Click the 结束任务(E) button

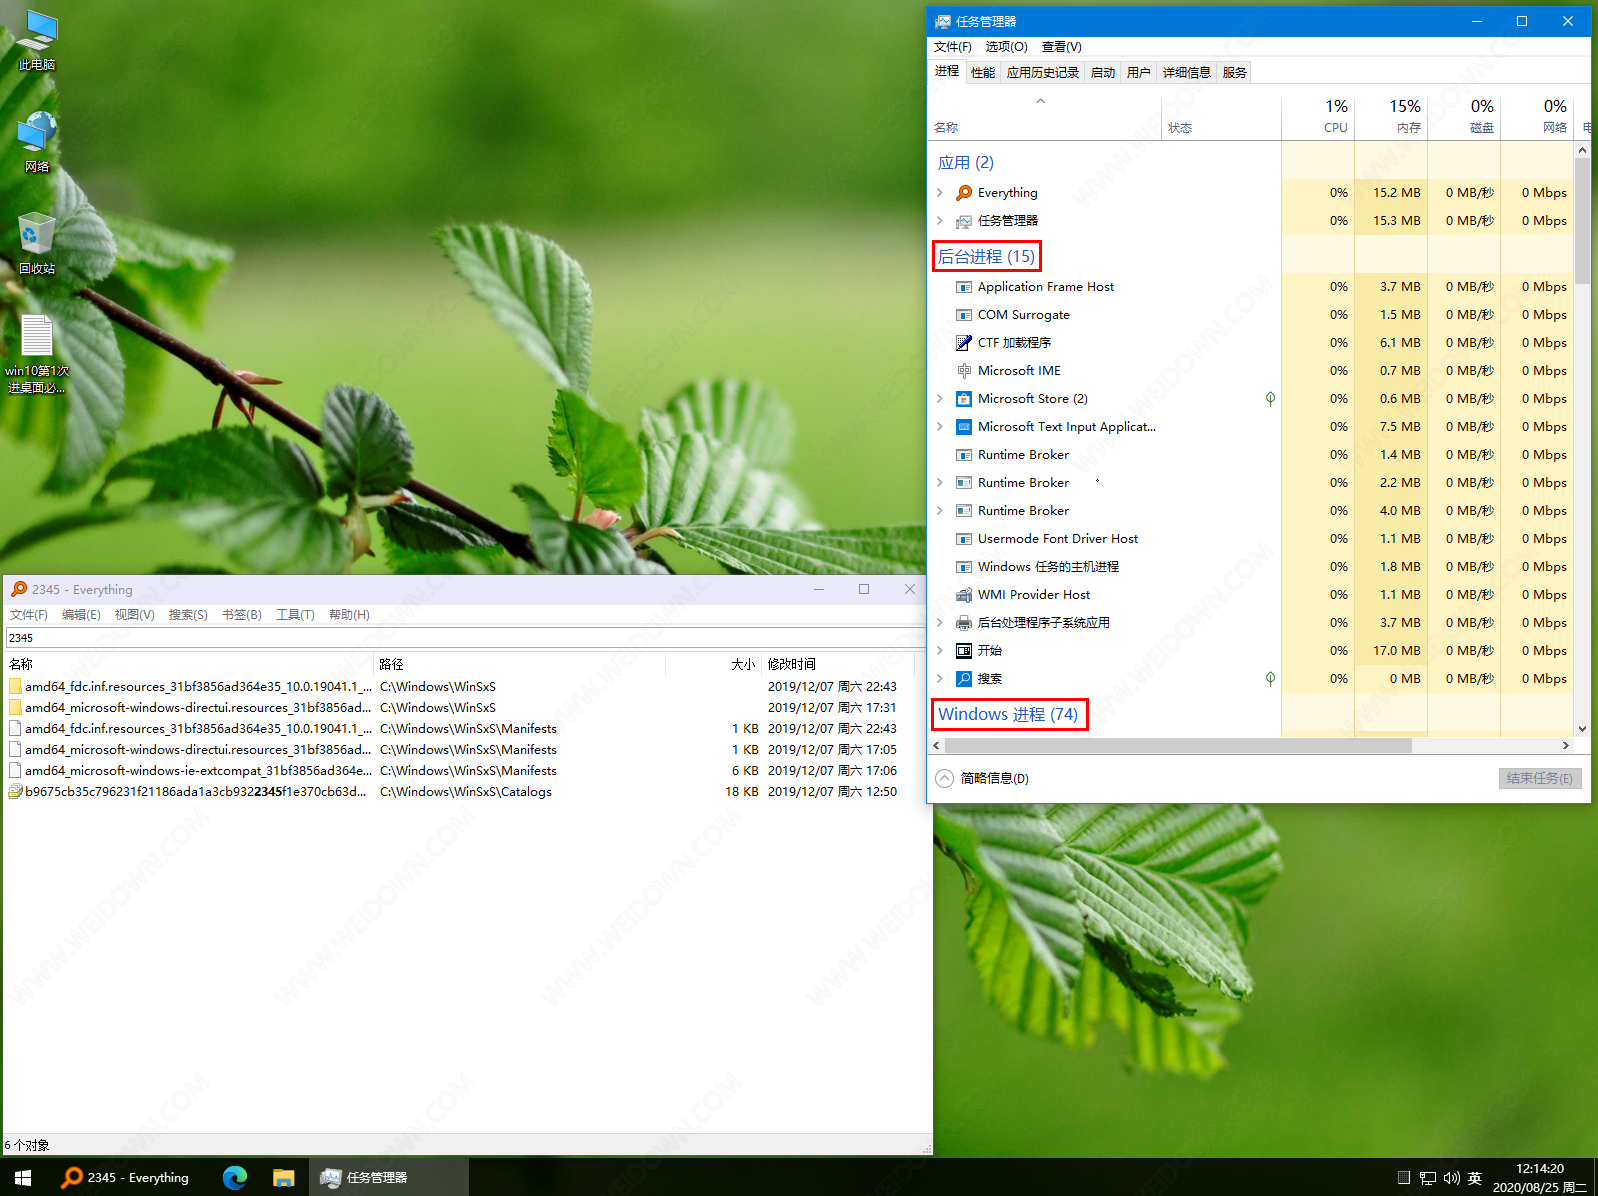click(1540, 778)
